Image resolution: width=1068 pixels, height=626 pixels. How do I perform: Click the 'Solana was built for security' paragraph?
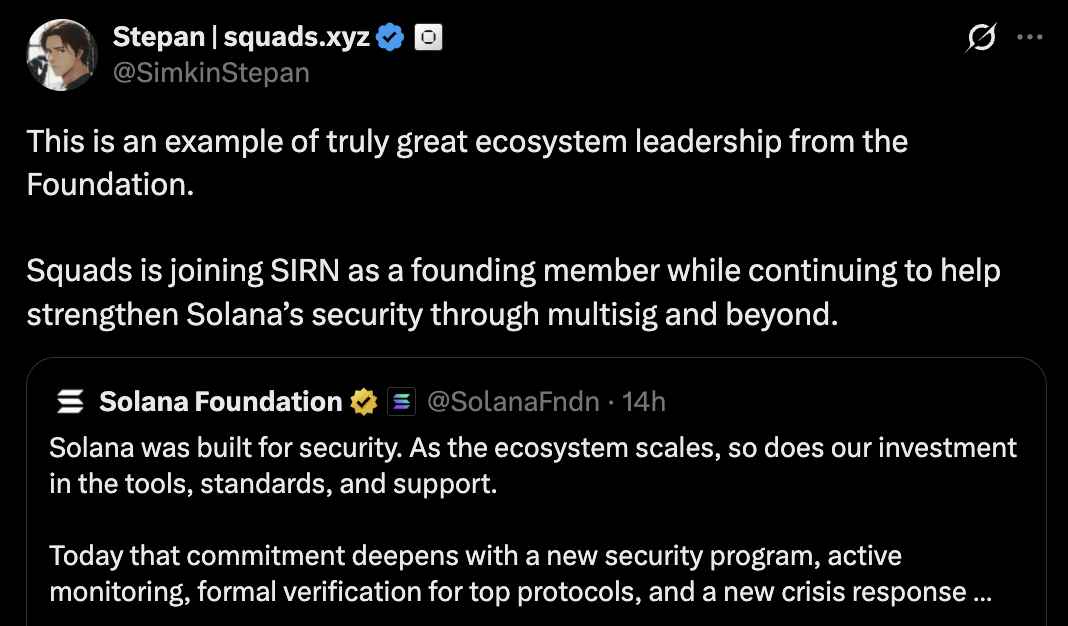point(532,447)
